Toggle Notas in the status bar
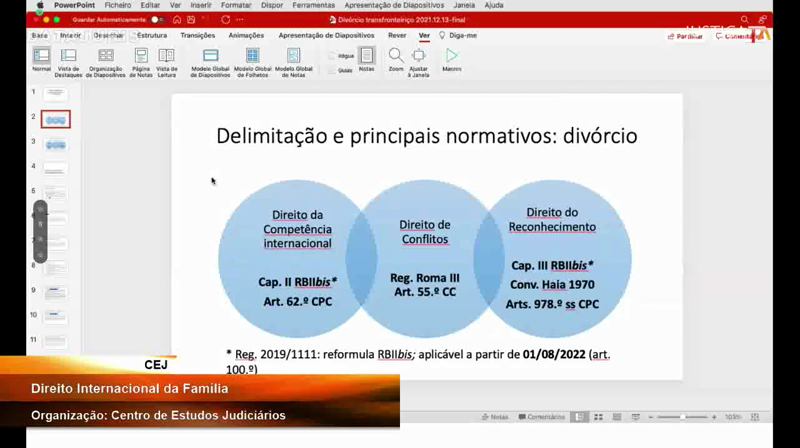This screenshot has height=448, width=800. coord(495,417)
